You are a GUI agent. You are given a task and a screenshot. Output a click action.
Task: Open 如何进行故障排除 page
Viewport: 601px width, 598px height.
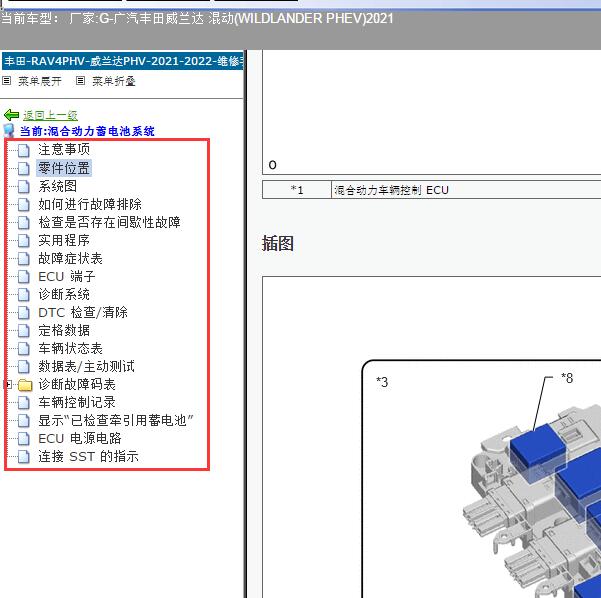(x=90, y=204)
